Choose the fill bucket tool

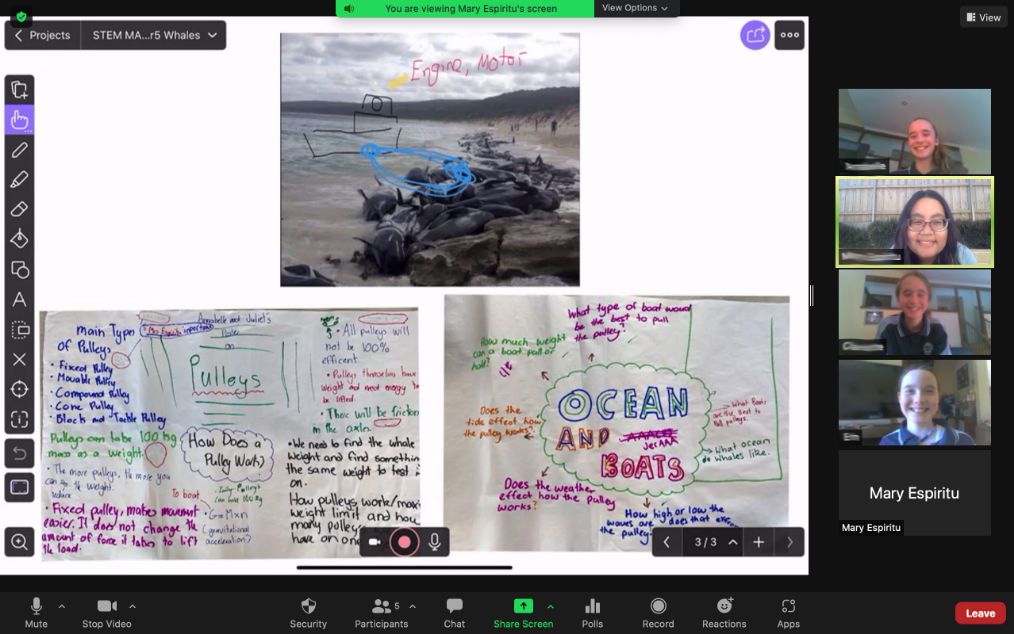click(19, 239)
